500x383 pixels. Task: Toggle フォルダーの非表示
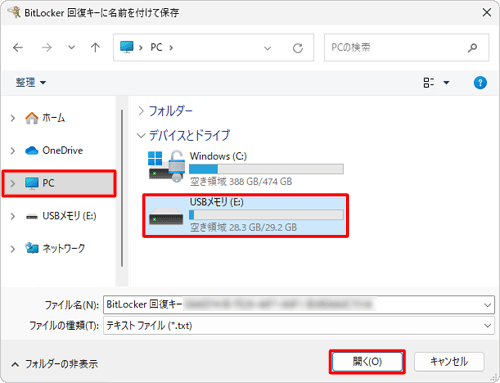[x=55, y=364]
